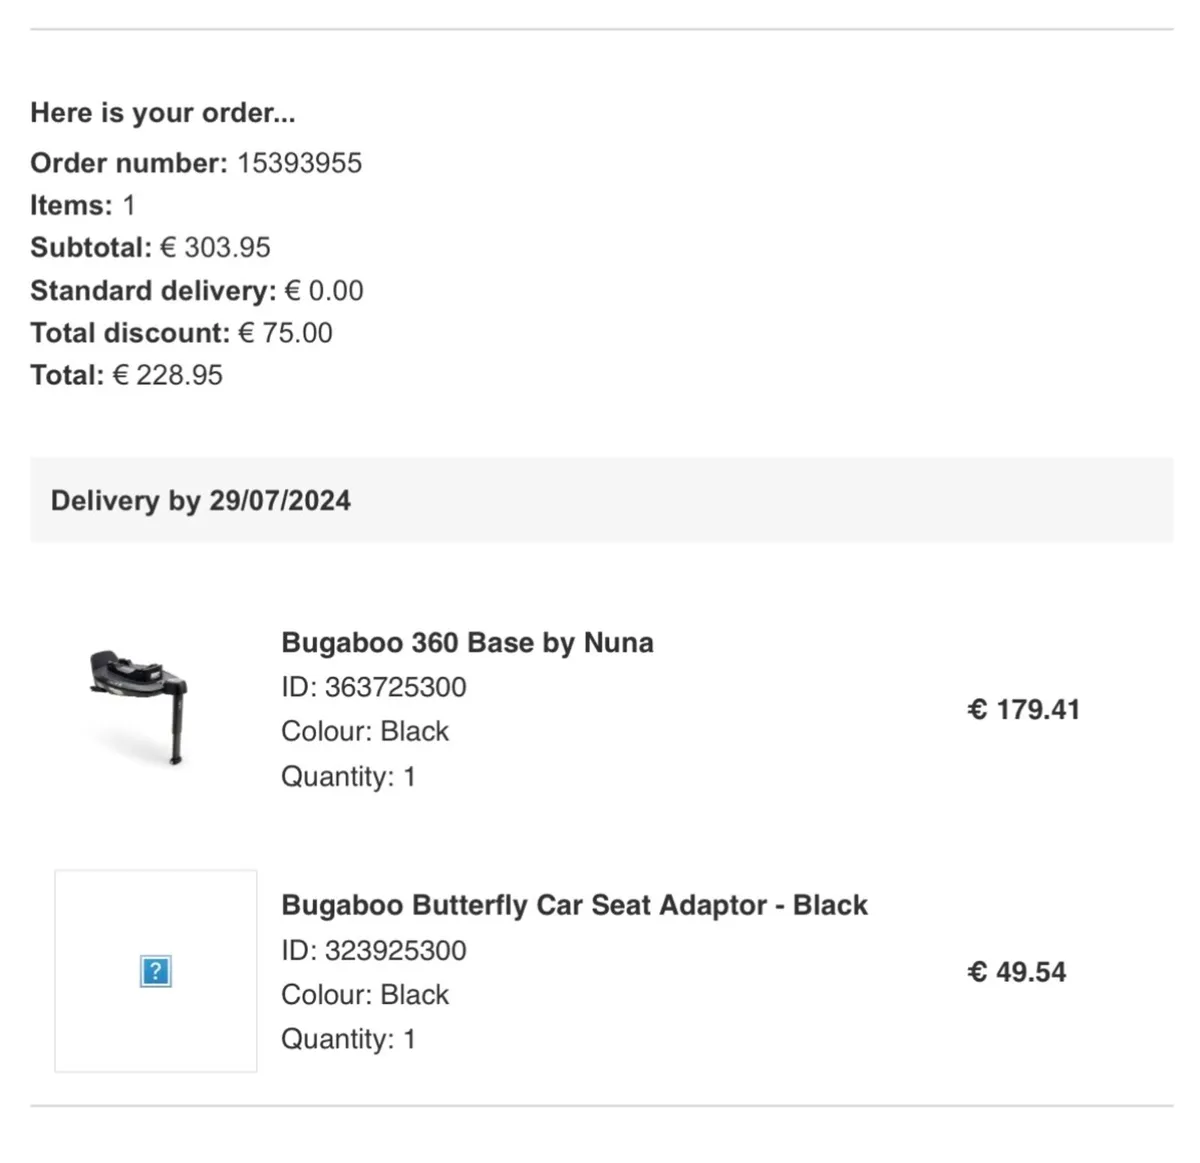This screenshot has width=1200, height=1163.
Task: Click the "Here is your order..." heading
Action: (162, 112)
